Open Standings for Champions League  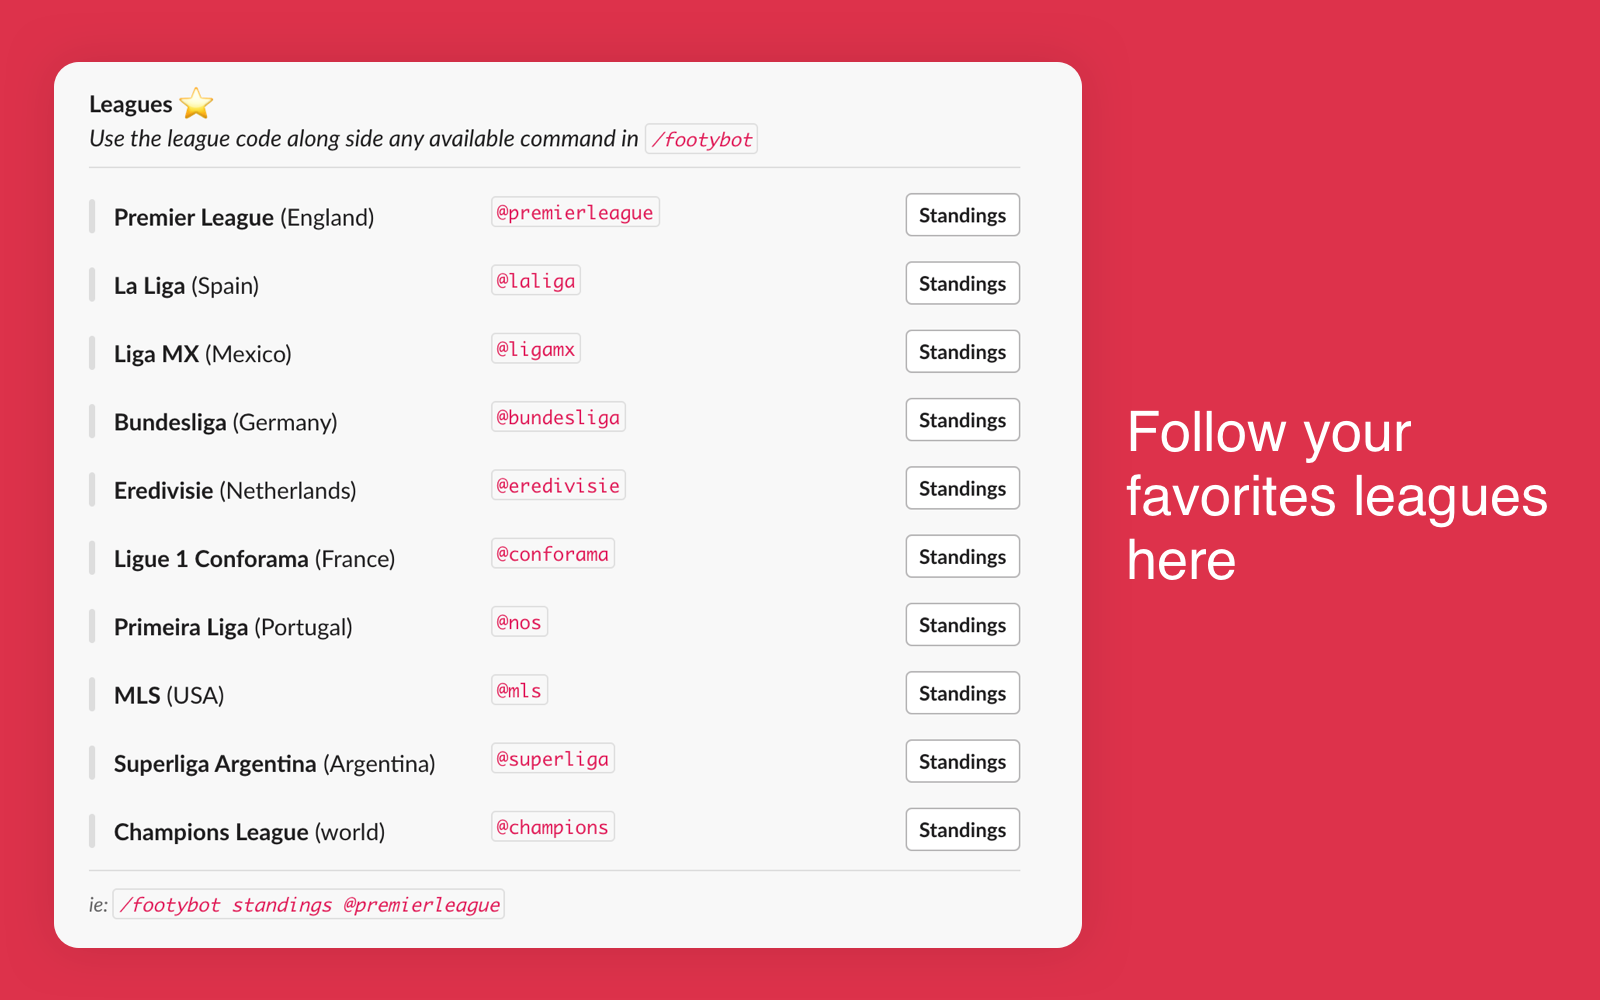click(x=962, y=829)
